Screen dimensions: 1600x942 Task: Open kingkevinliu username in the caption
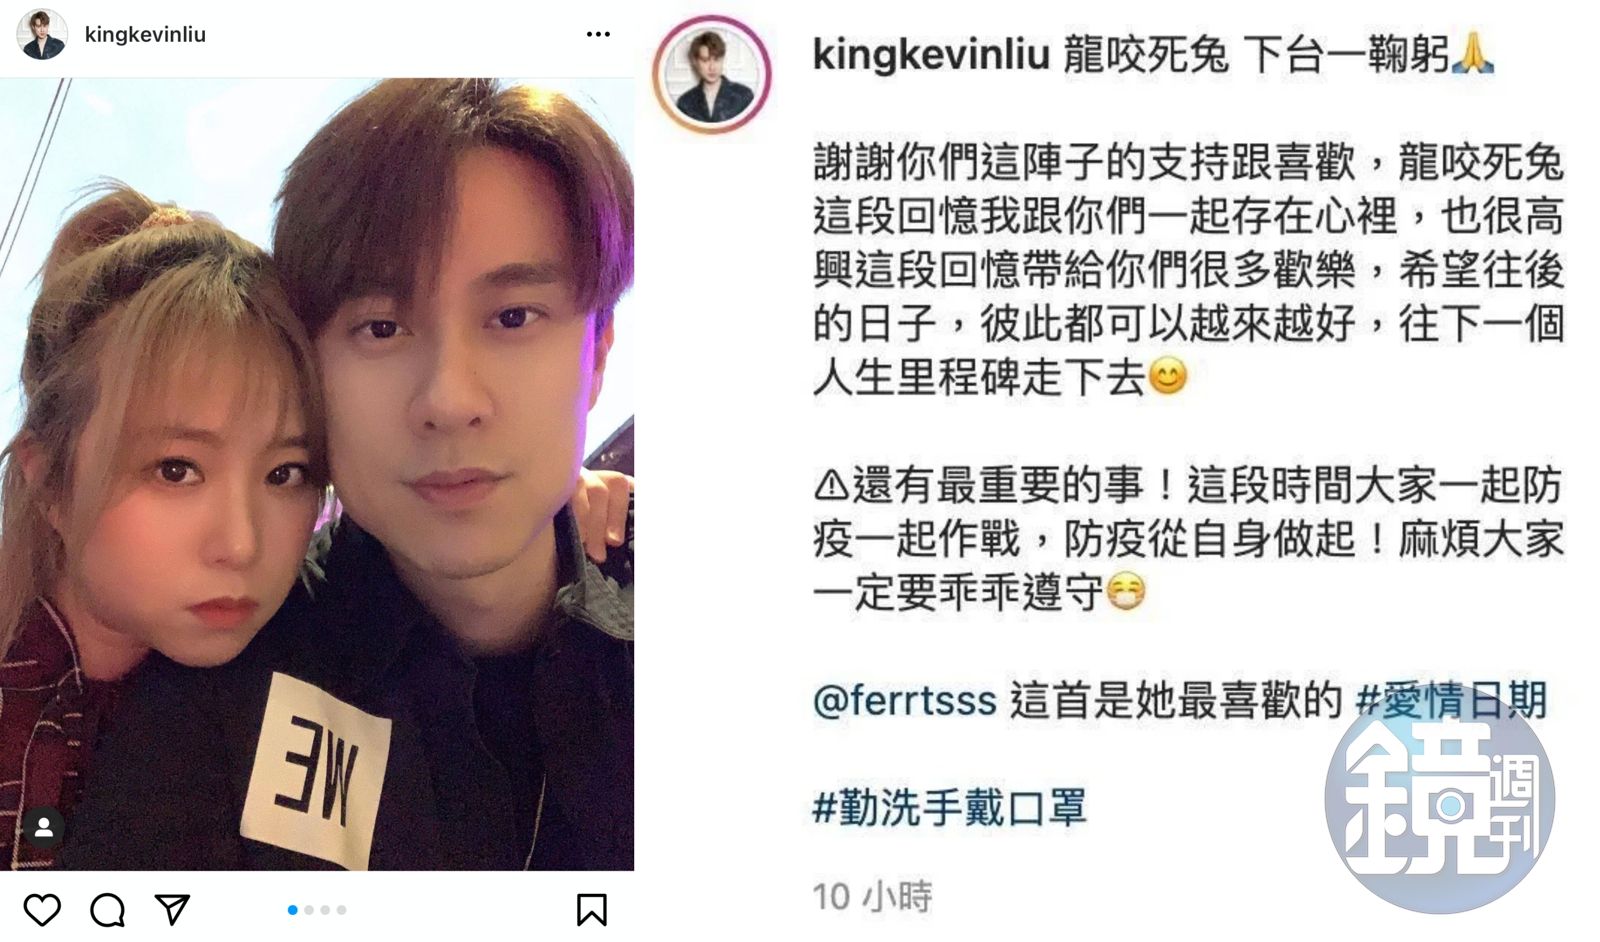[930, 55]
